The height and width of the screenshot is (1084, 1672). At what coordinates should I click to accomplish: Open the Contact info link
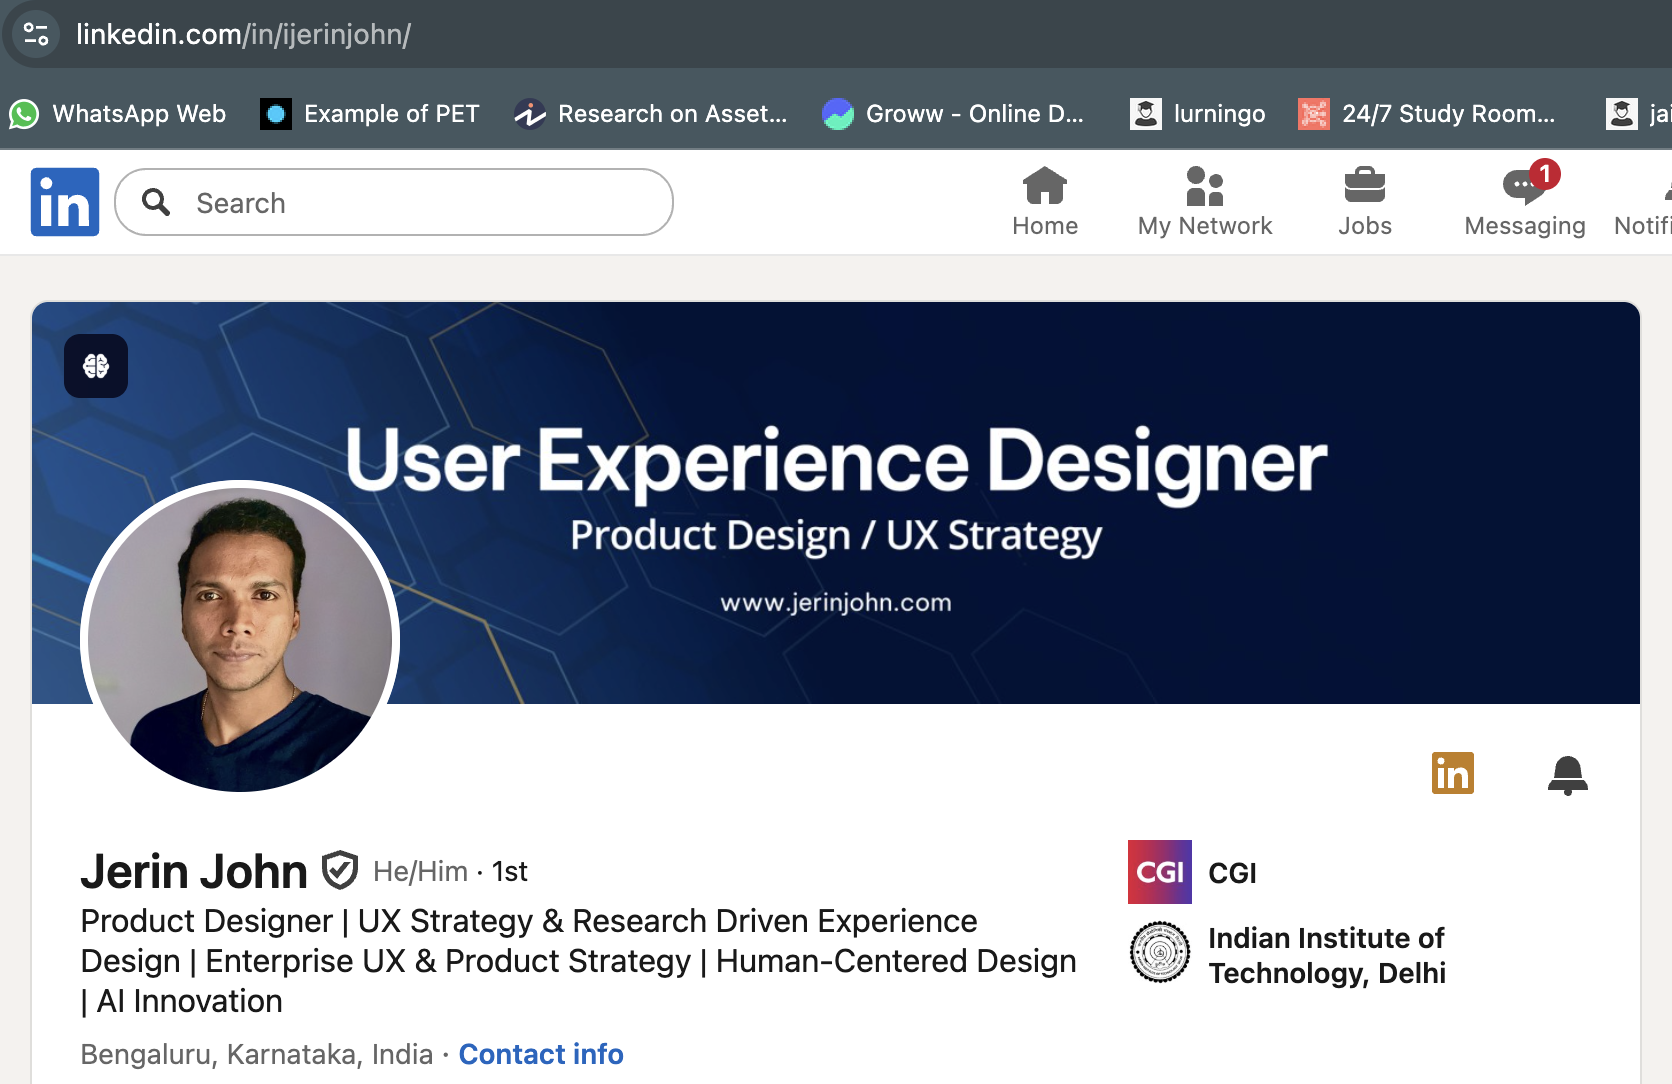point(540,1054)
